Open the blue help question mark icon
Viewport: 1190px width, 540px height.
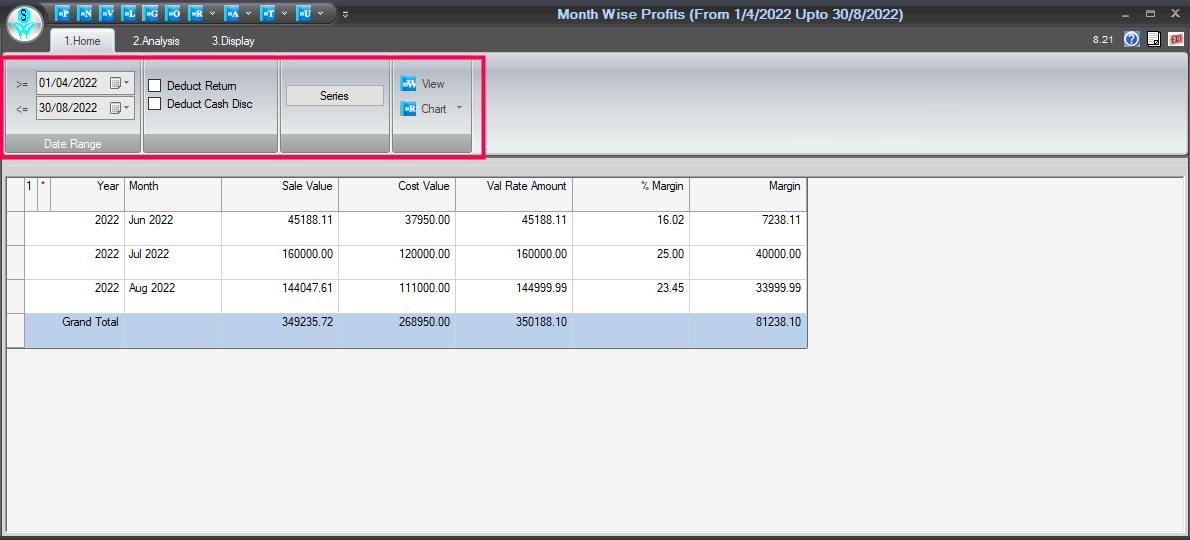click(1132, 39)
